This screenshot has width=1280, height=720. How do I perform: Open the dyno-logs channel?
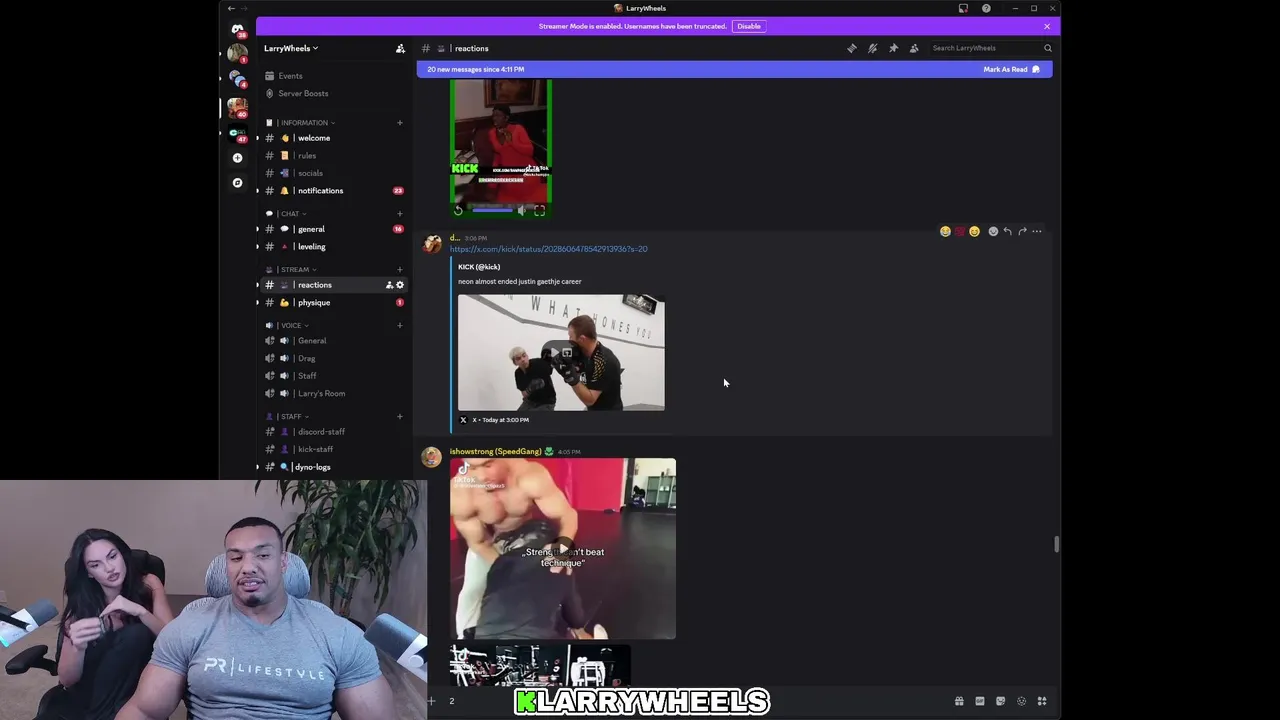tap(333, 467)
